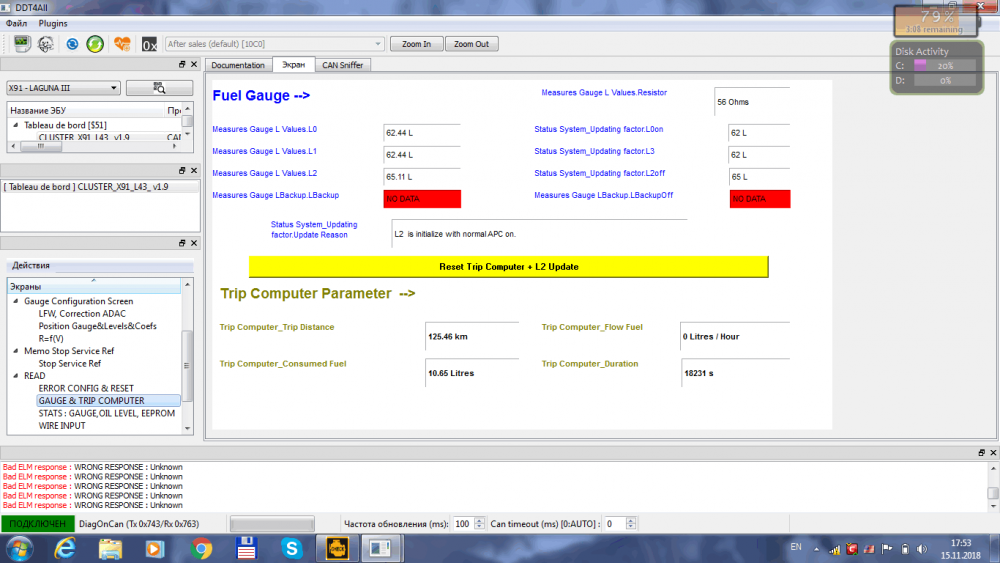Switch to the Documentation tab
The image size is (1000, 563).
pos(238,65)
